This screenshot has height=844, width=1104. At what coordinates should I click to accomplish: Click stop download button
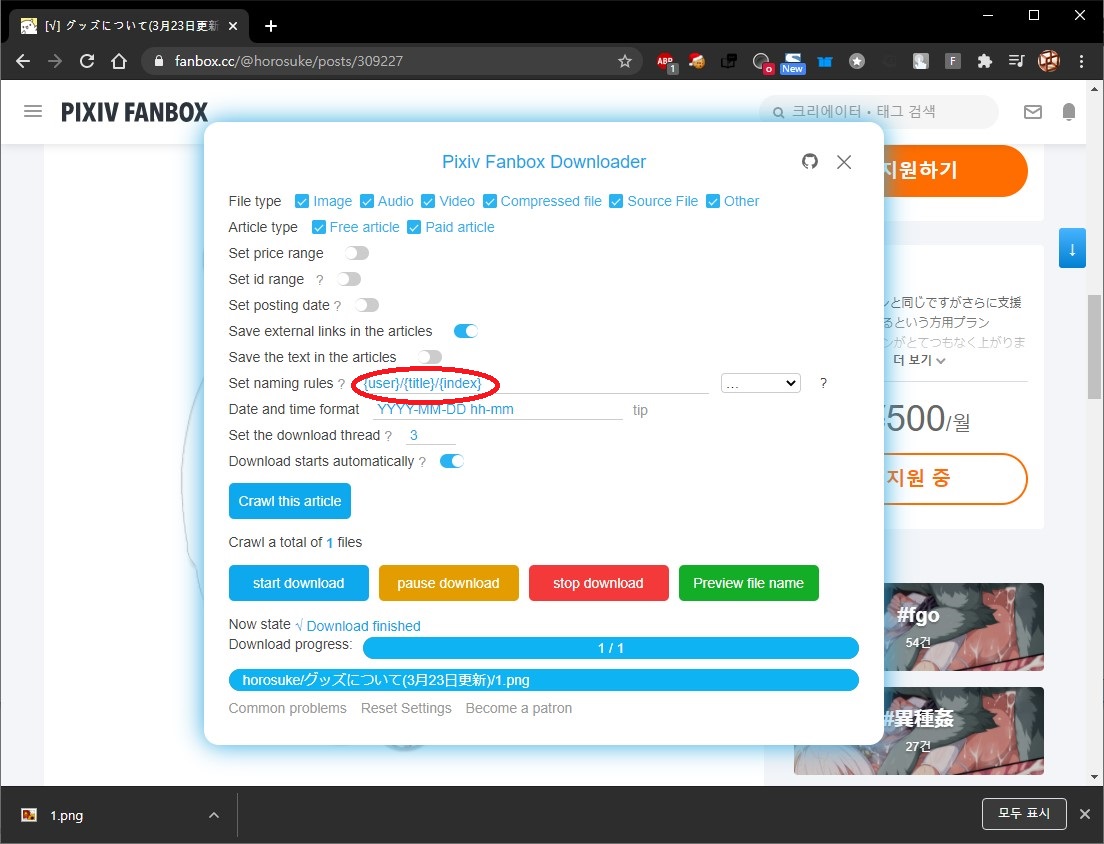(x=598, y=583)
